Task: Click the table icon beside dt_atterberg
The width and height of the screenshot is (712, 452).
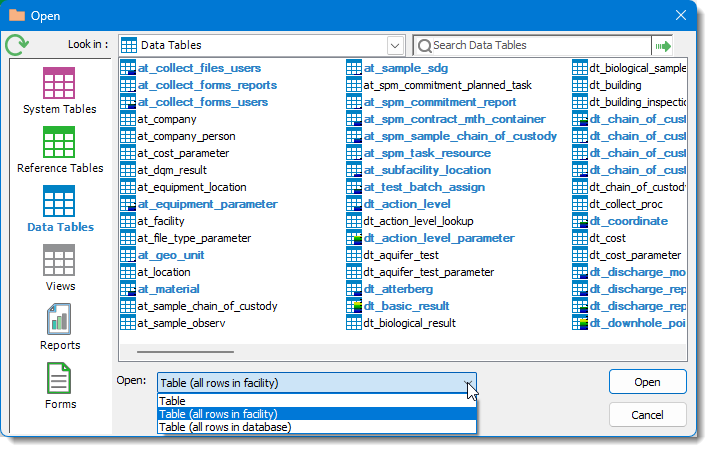Action: click(354, 289)
